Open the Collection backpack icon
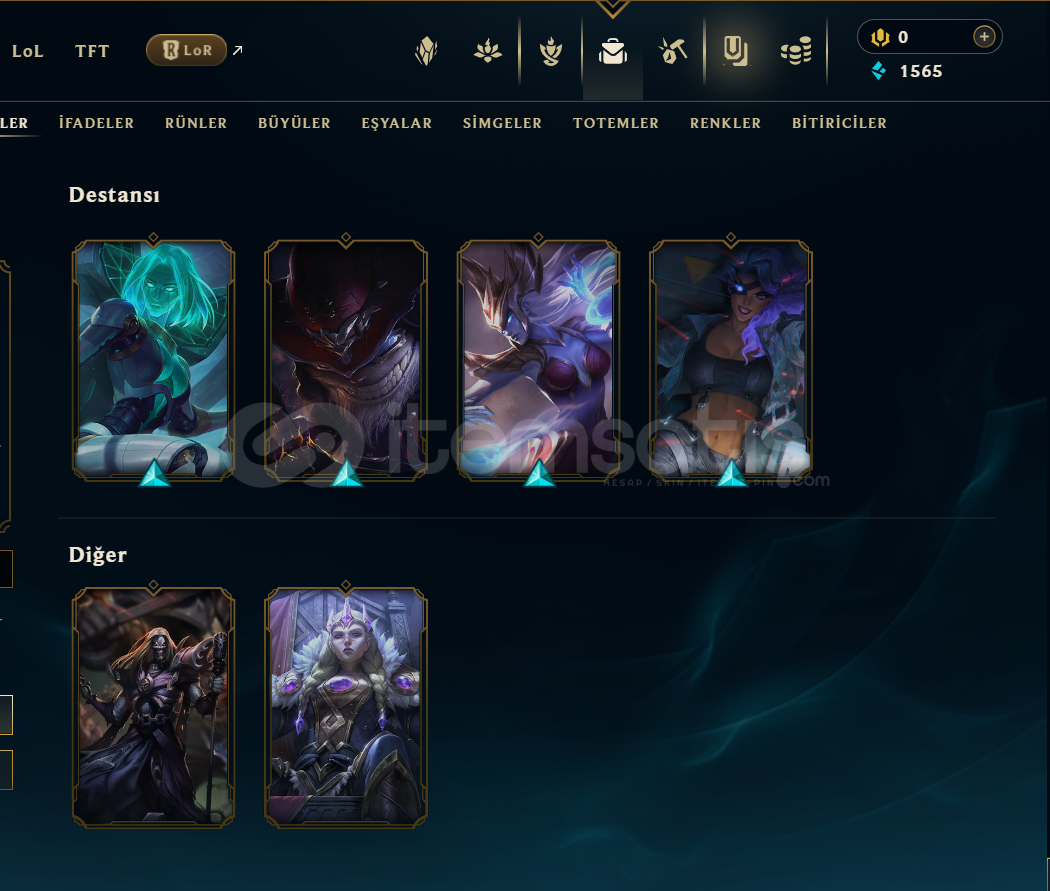This screenshot has height=891, width=1050. pyautogui.click(x=613, y=52)
